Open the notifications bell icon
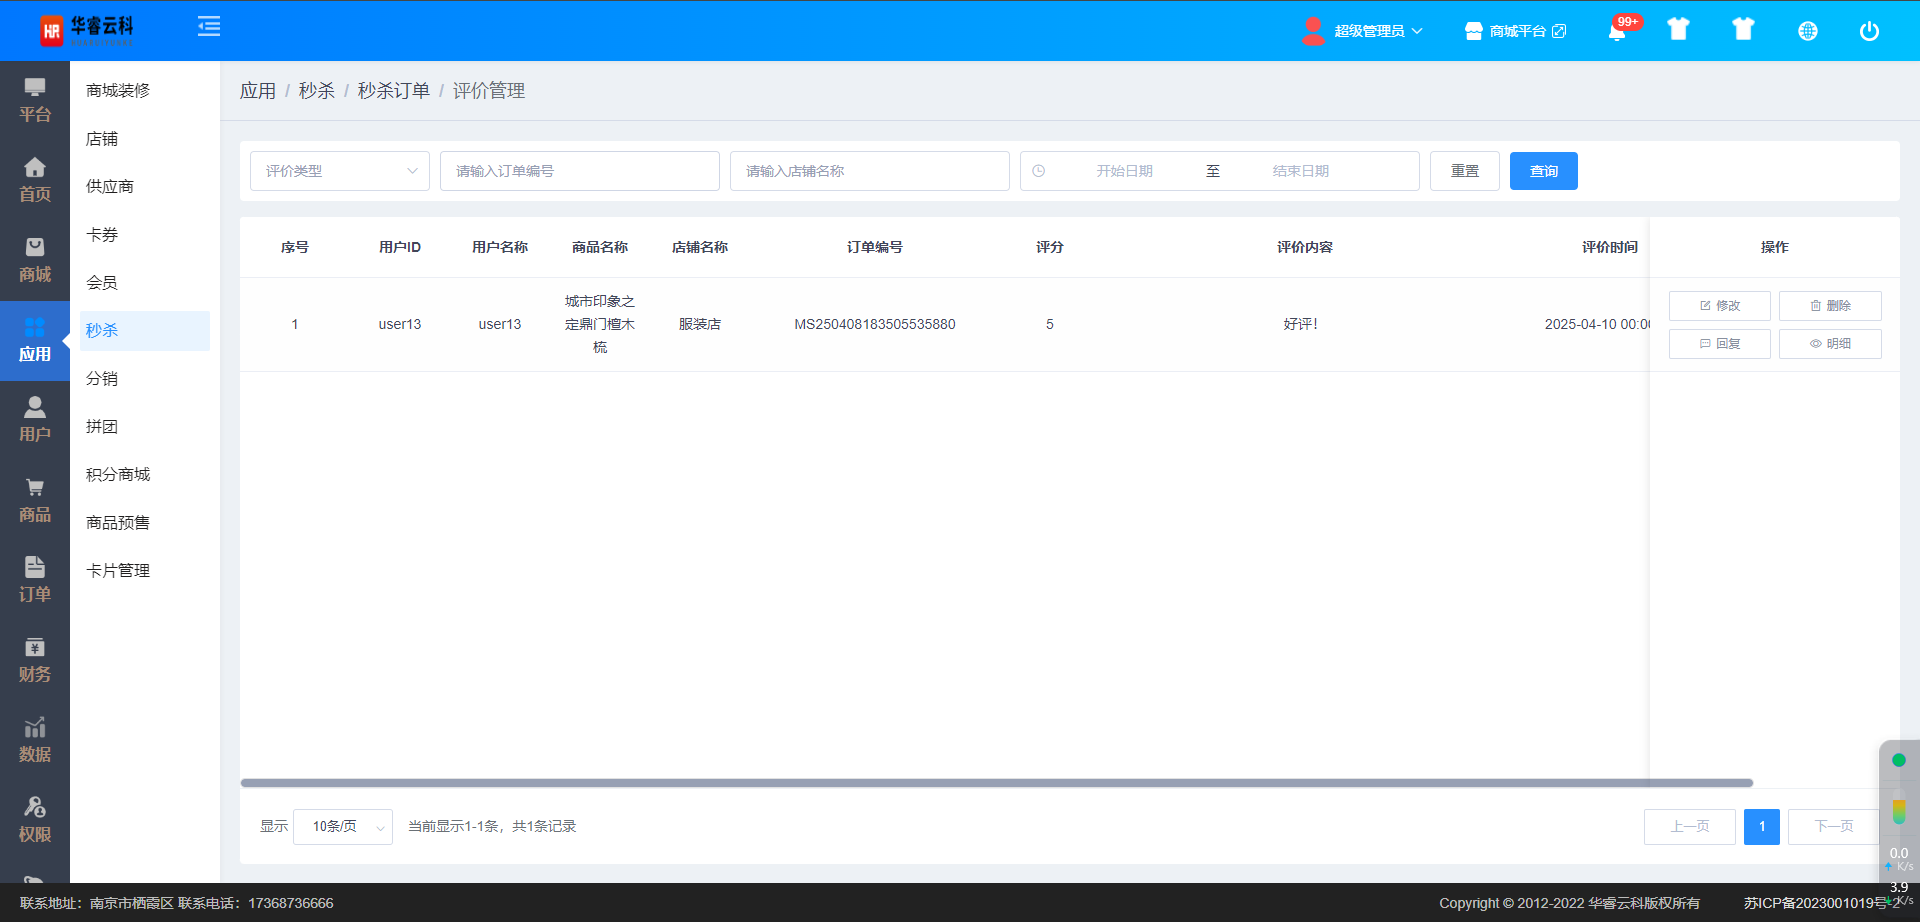 click(1616, 31)
